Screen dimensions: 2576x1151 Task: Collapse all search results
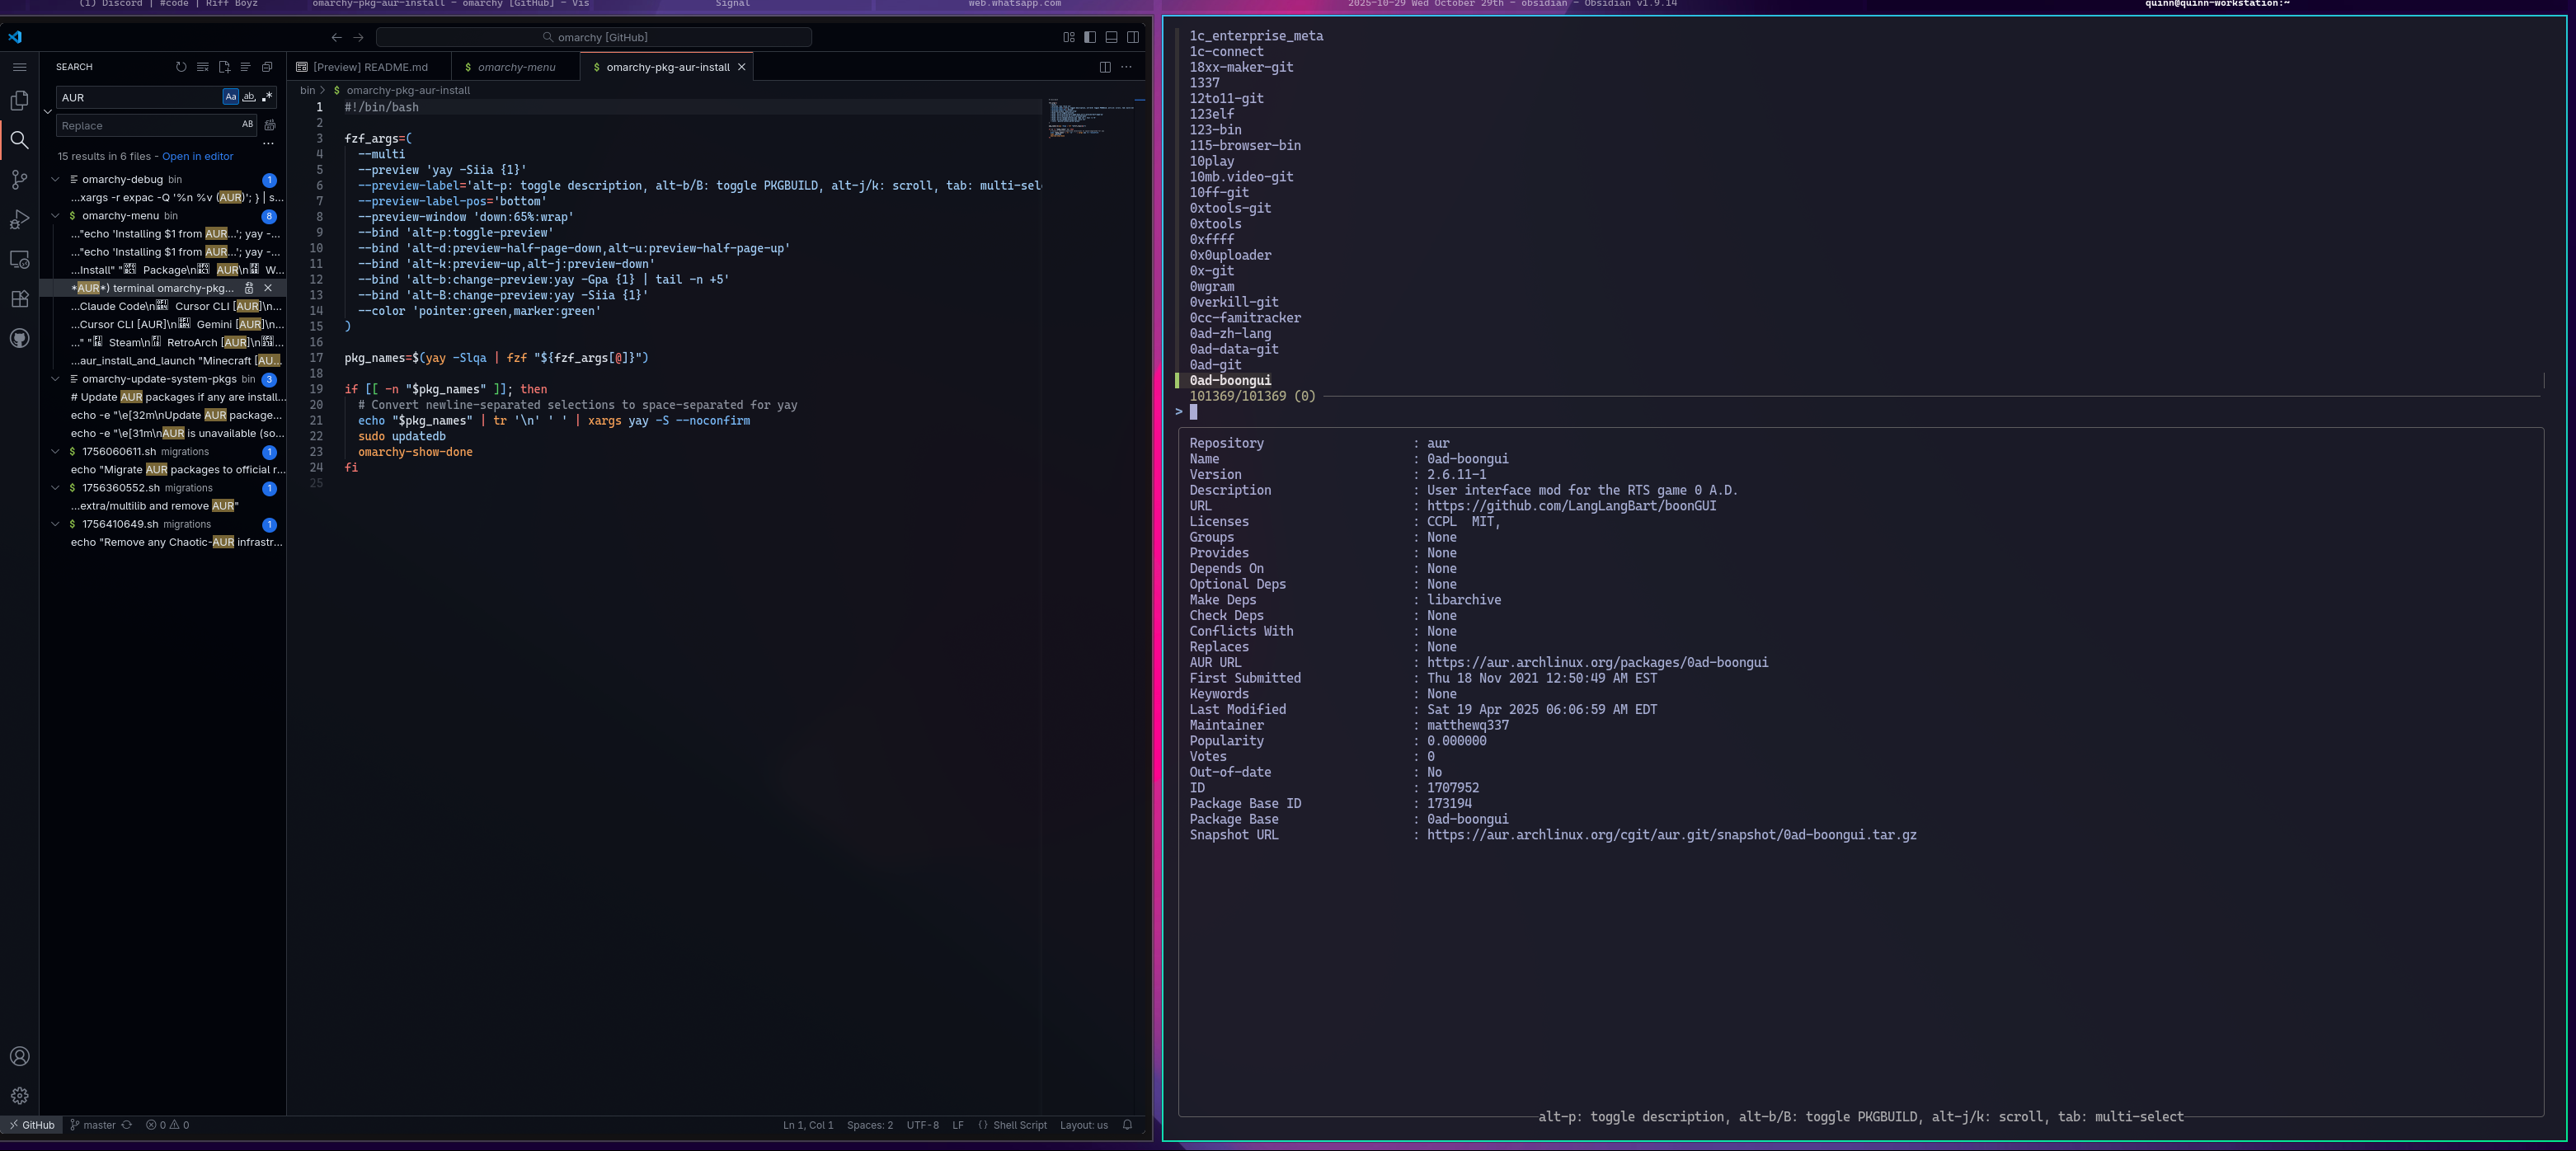[267, 67]
